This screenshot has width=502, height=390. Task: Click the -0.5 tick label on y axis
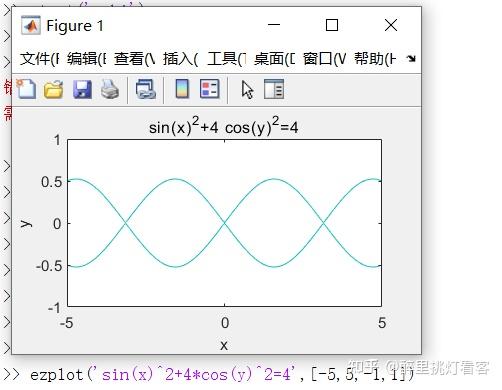point(49,266)
